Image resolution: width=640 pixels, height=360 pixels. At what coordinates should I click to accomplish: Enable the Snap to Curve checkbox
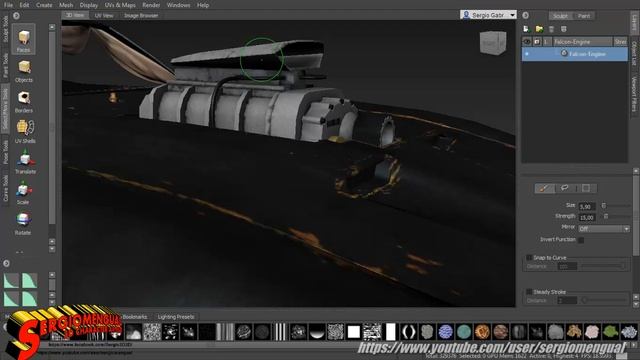pos(529,258)
